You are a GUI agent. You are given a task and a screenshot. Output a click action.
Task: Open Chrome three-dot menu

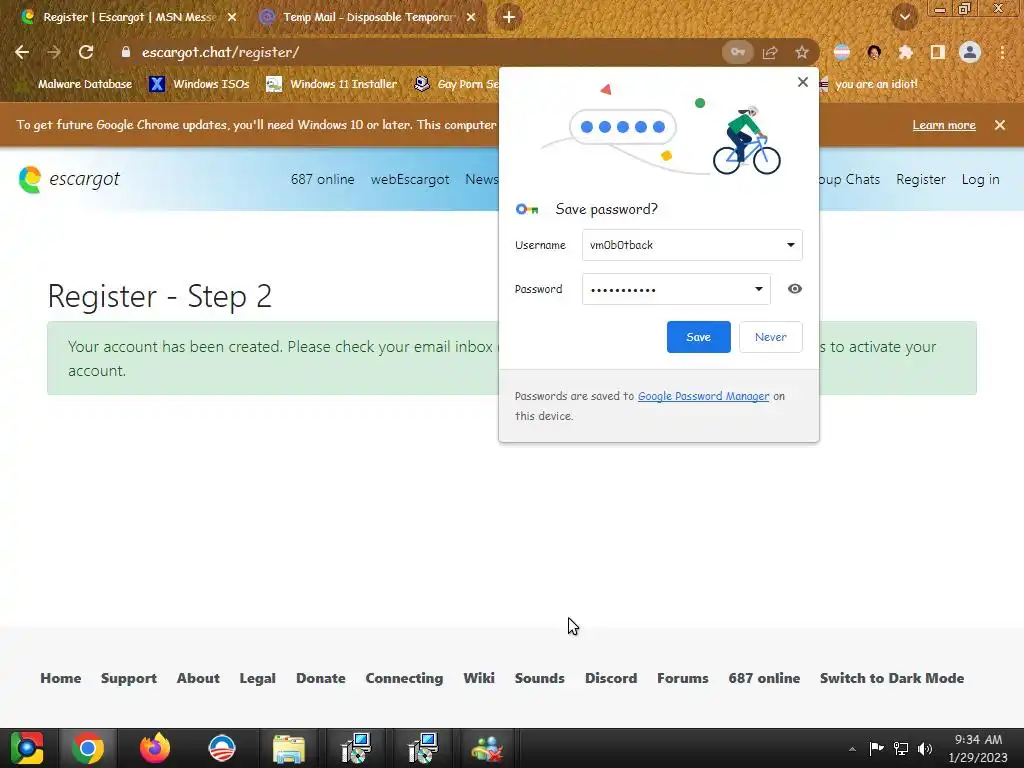tap(1002, 52)
